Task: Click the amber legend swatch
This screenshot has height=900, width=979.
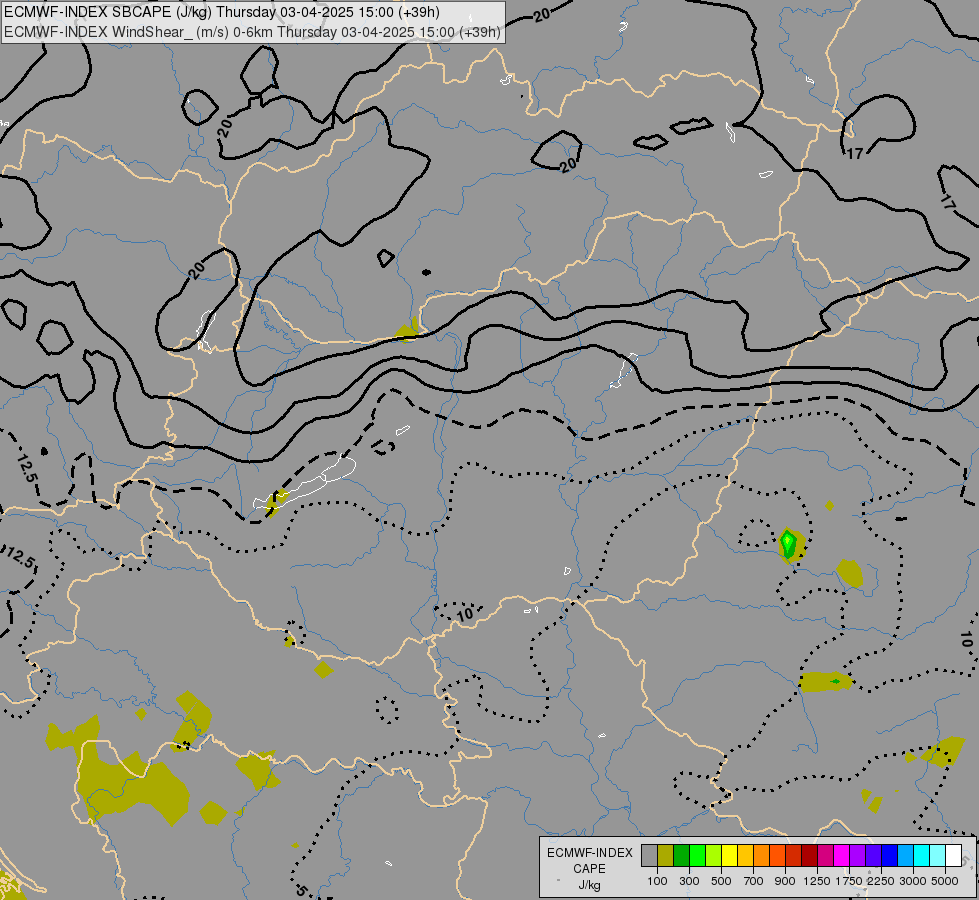Action: click(x=745, y=856)
